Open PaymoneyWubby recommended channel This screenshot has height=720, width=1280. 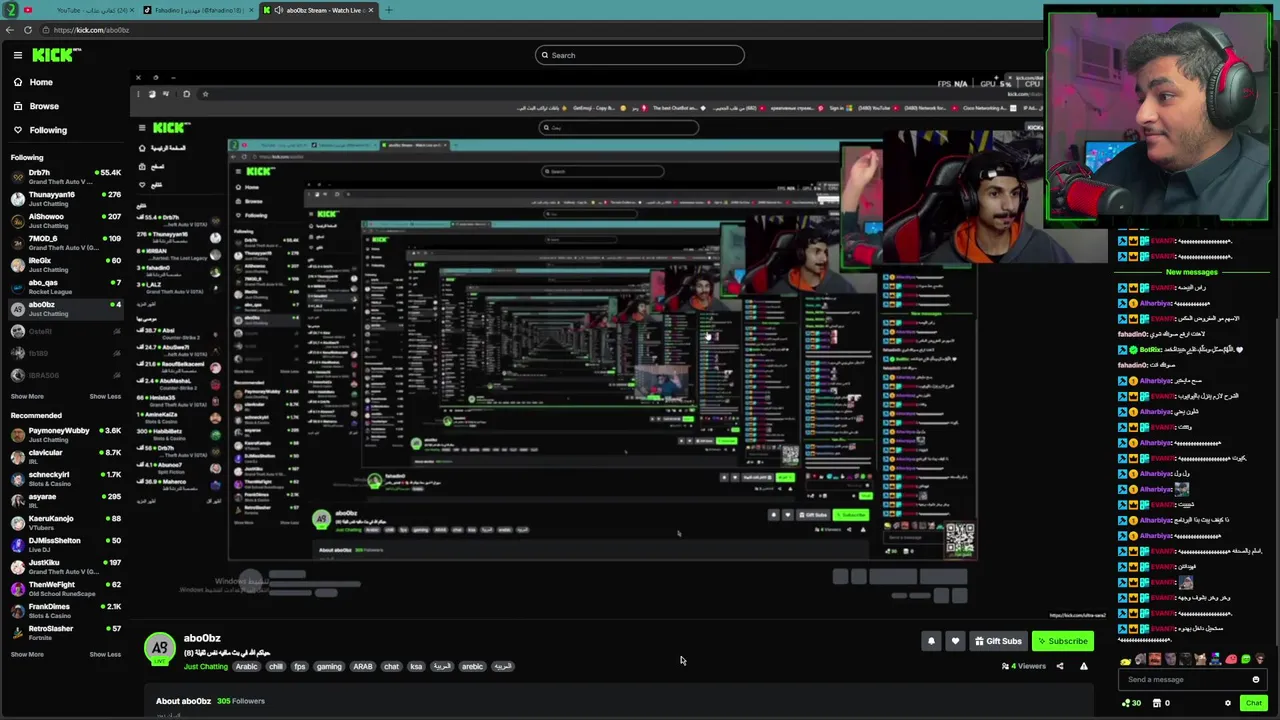[x=64, y=434]
